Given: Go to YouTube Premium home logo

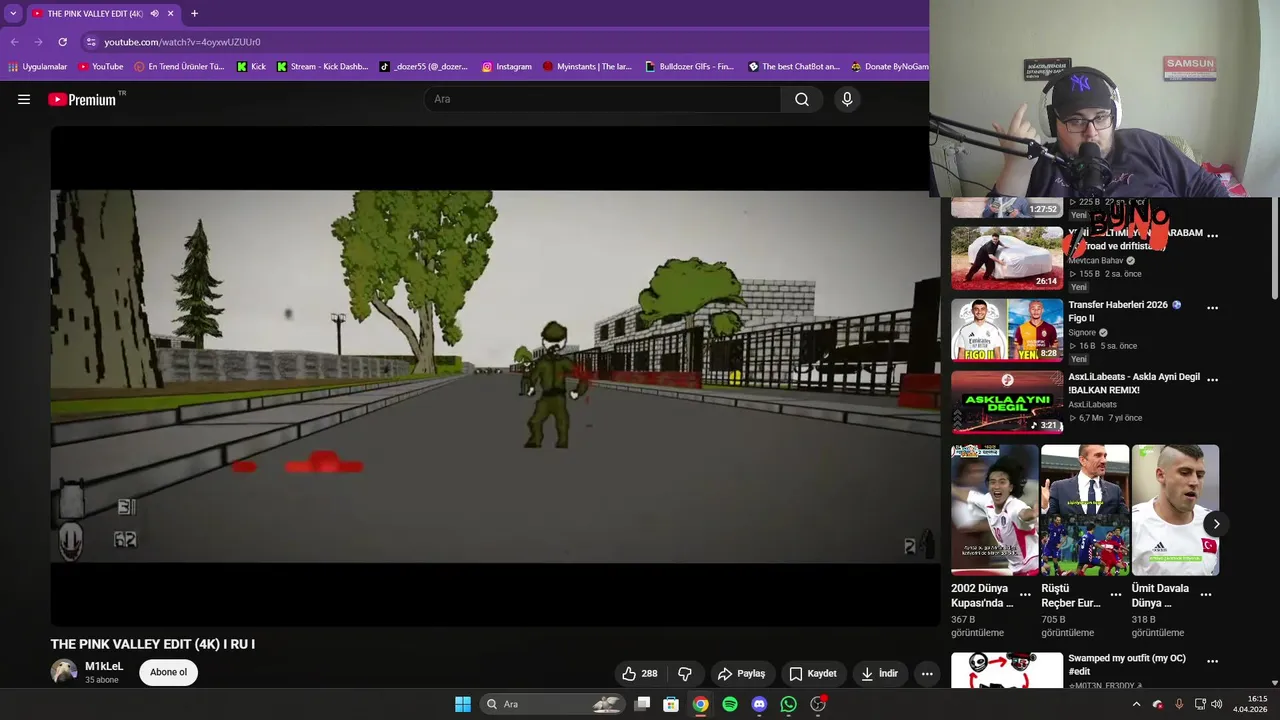Looking at the screenshot, I should pos(84,99).
